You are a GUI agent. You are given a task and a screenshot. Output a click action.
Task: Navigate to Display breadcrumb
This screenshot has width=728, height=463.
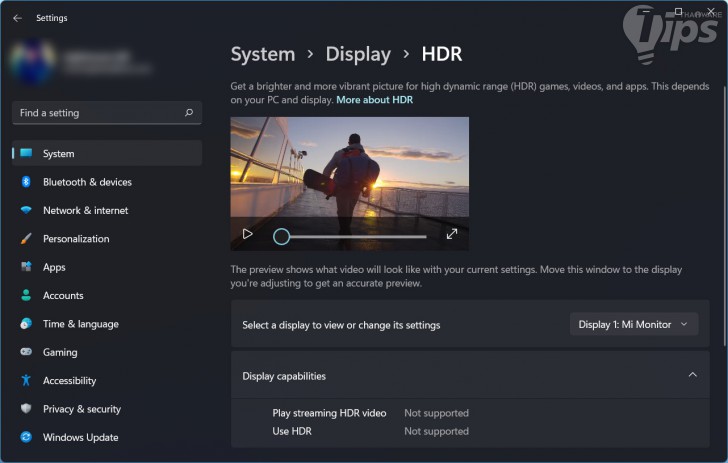coord(358,54)
